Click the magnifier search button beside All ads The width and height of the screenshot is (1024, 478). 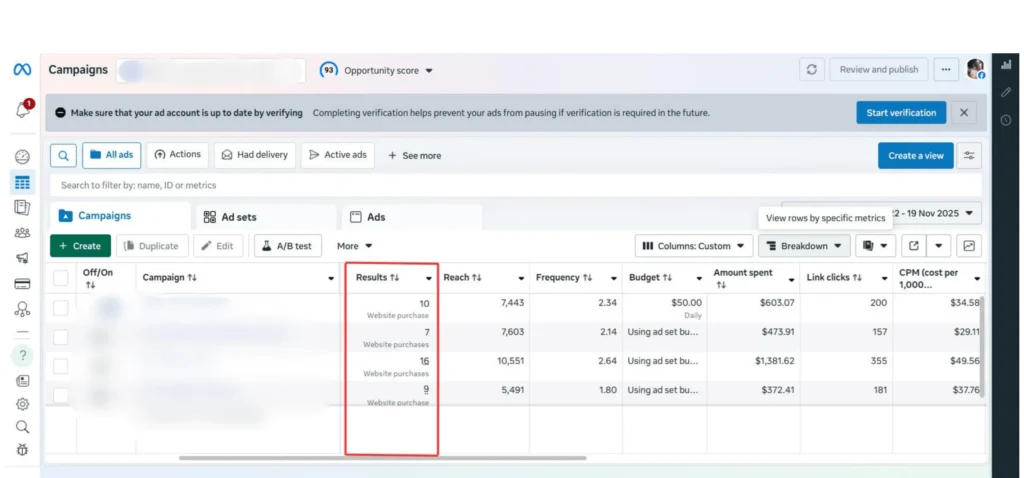[63, 155]
